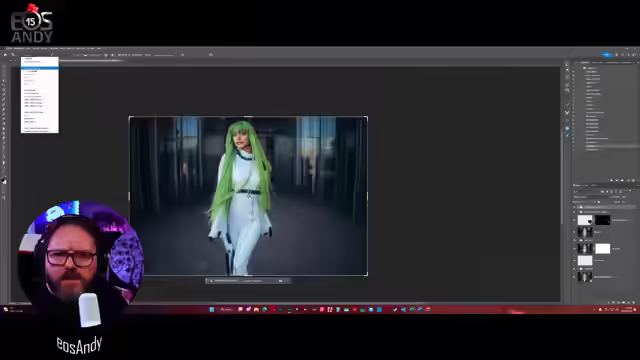
Task: Open the Windows Start button on the taskbar
Action: [212, 310]
